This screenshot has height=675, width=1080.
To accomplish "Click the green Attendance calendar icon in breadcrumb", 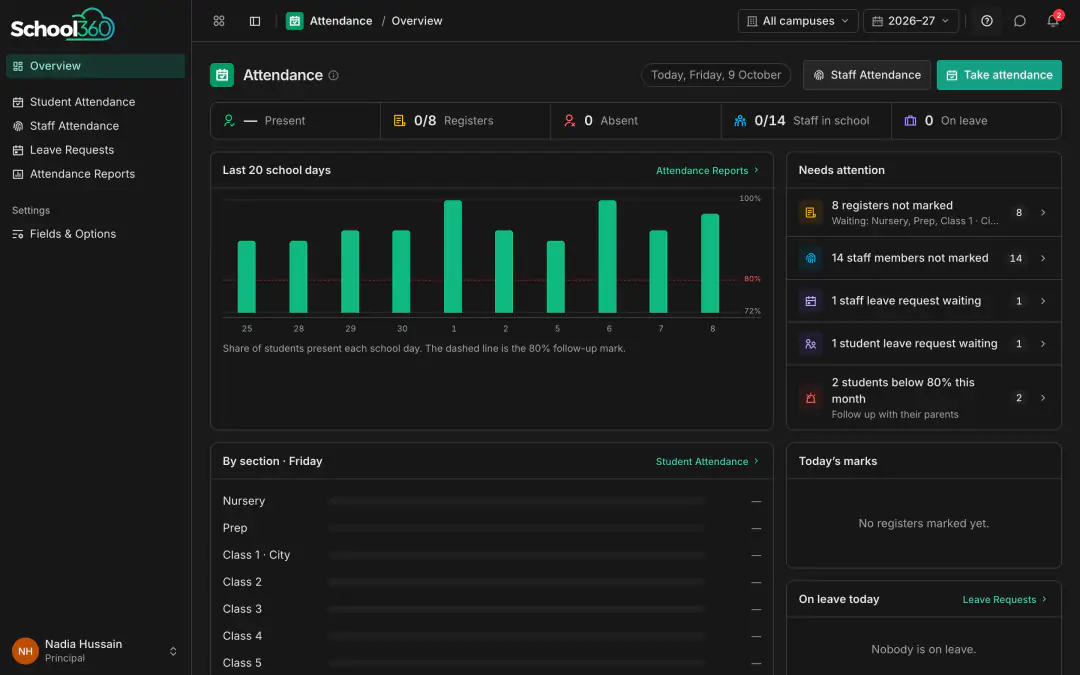I will 295,21.
